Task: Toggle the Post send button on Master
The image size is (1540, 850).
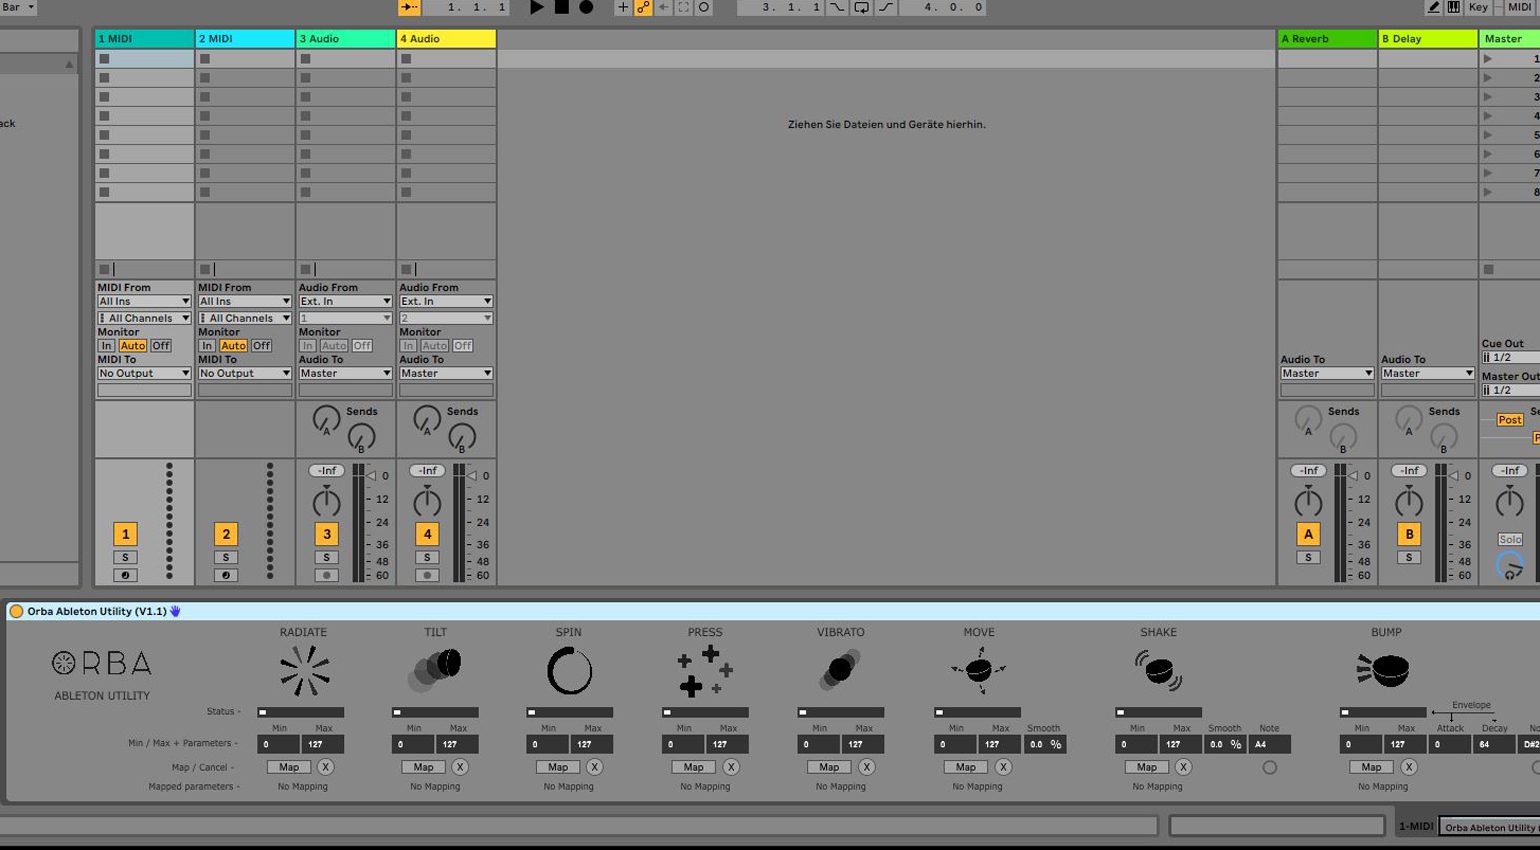Action: 1509,420
